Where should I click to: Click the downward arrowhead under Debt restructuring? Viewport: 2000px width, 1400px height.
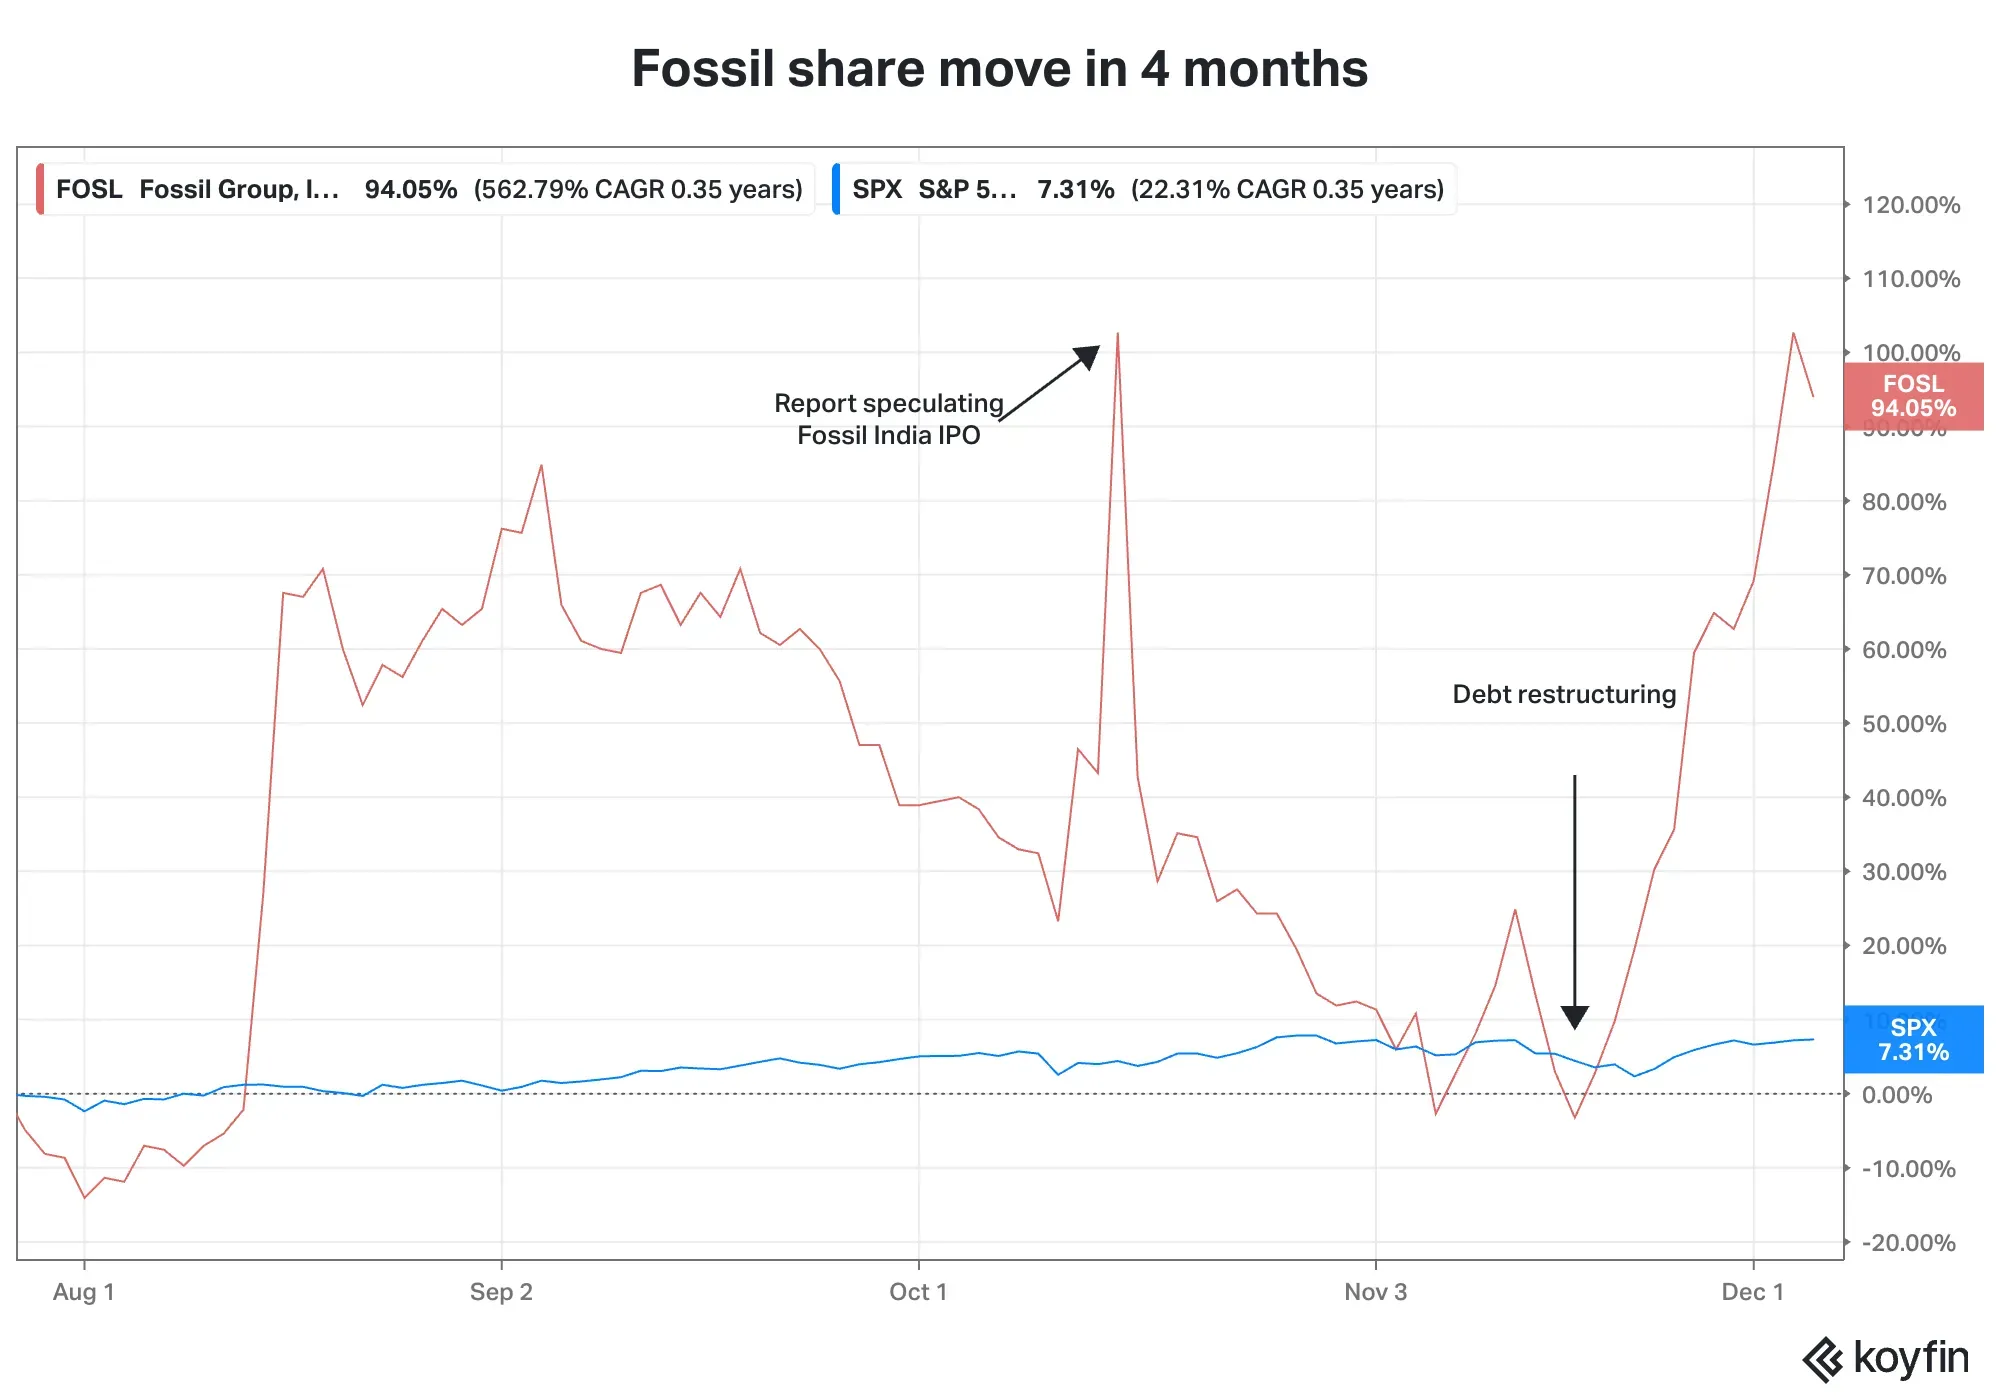(1575, 1017)
